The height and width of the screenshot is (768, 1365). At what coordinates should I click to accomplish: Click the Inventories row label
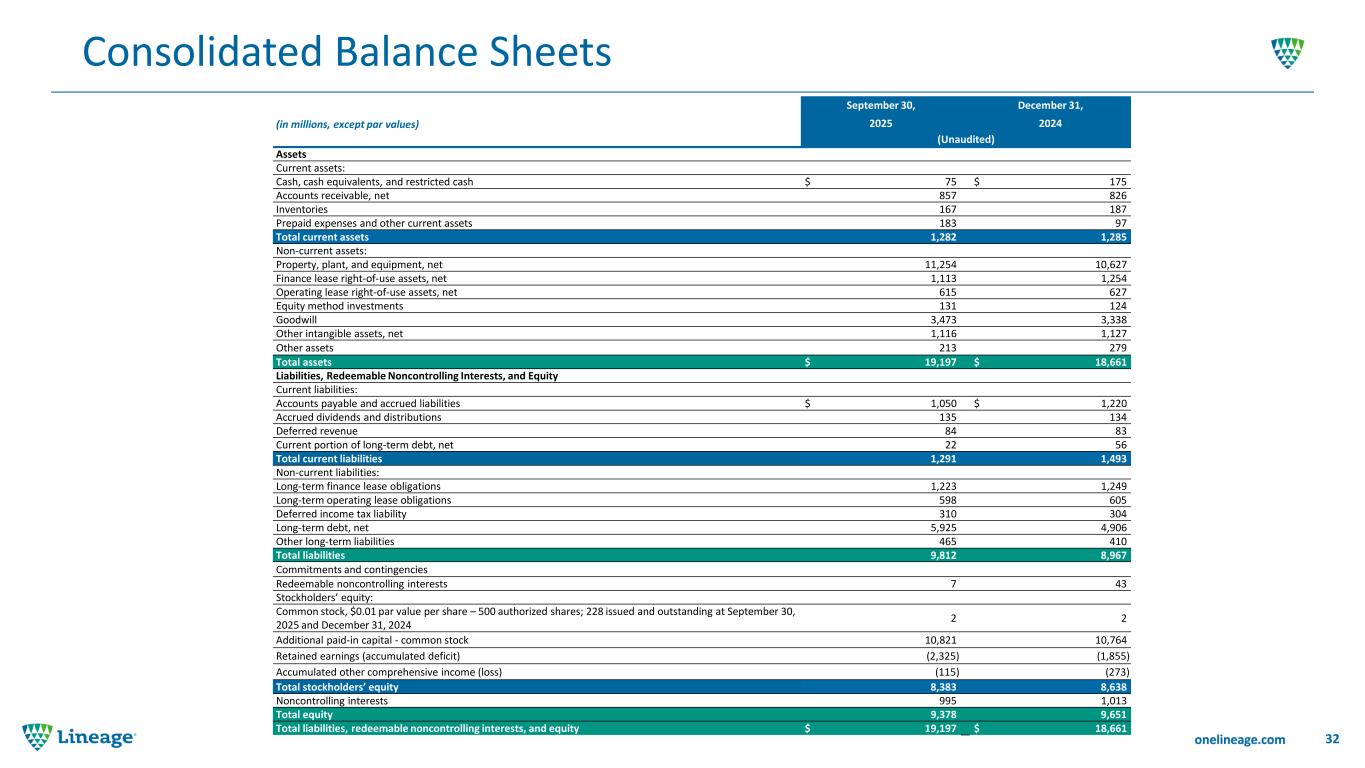pos(300,210)
